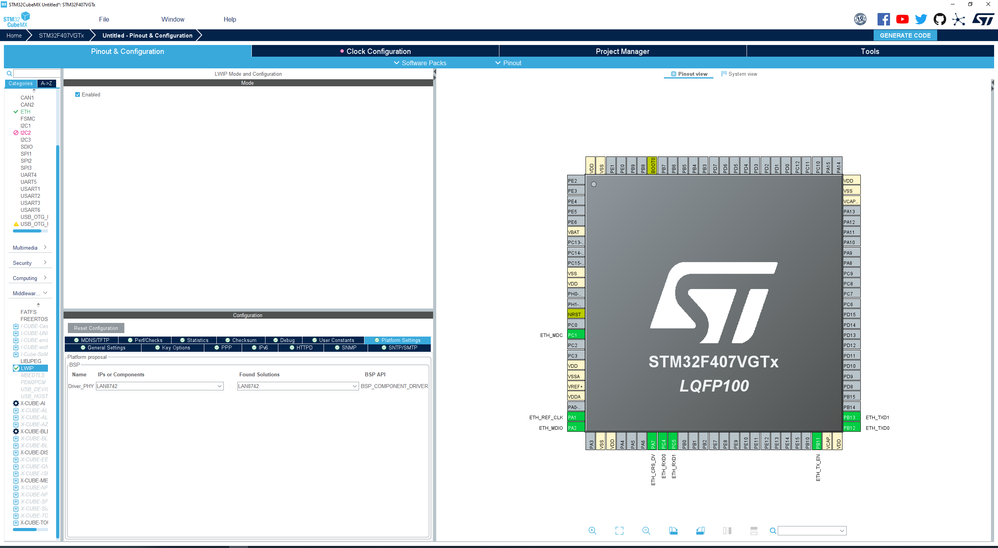This screenshot has width=998, height=548.
Task: Click the categories search input field
Action: [x=36, y=74]
